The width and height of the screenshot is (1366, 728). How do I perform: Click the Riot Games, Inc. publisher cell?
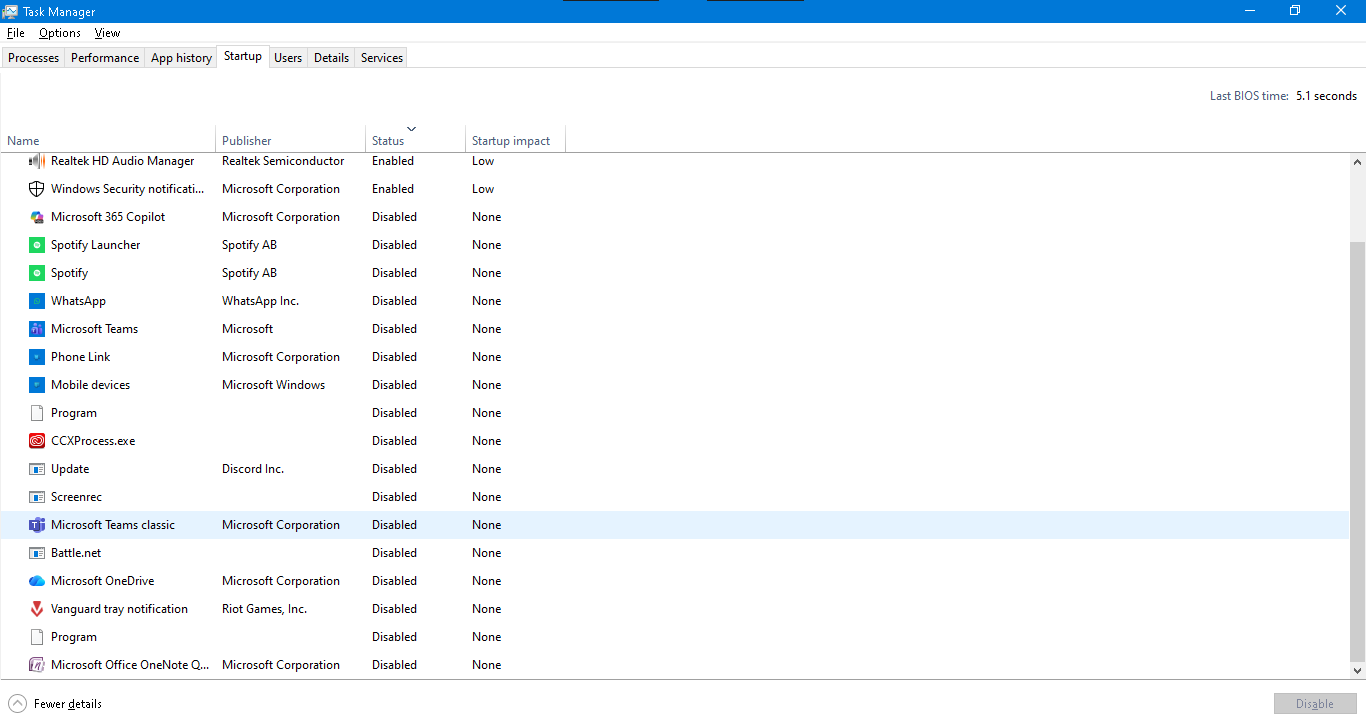[x=264, y=609]
